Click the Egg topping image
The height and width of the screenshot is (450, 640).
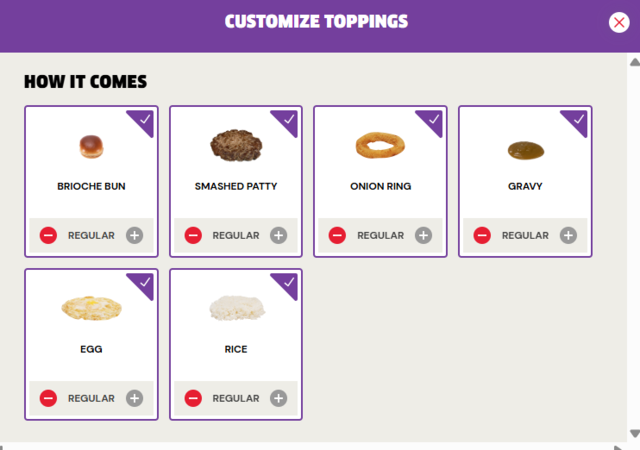pyautogui.click(x=91, y=307)
